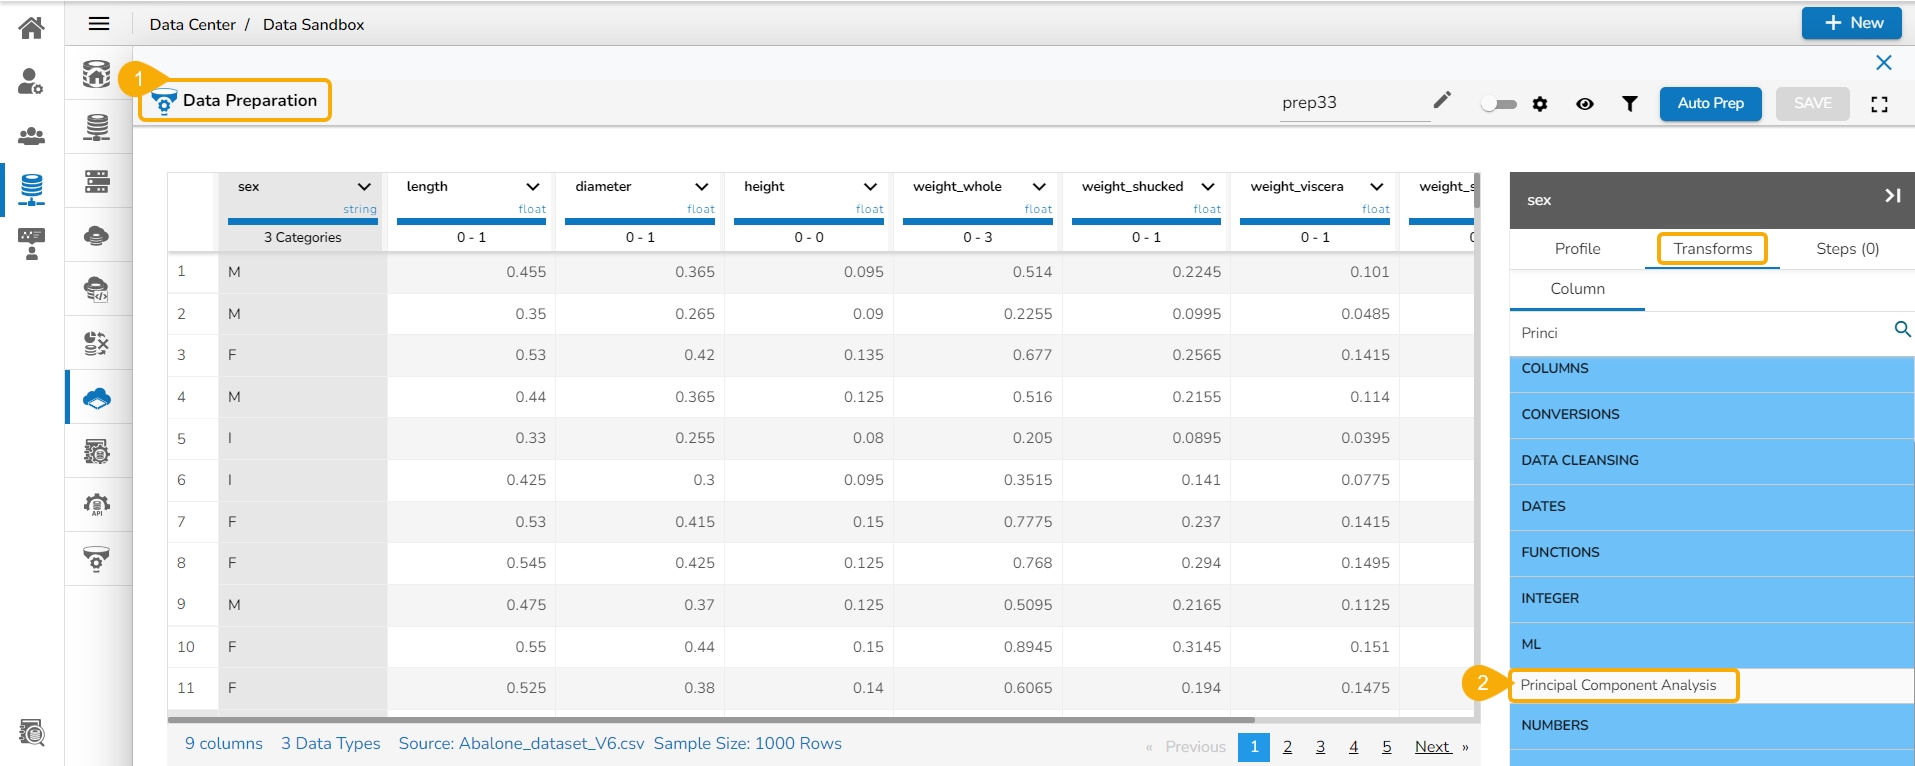
Task: Open settings gear in the toolbar
Action: (x=1540, y=104)
